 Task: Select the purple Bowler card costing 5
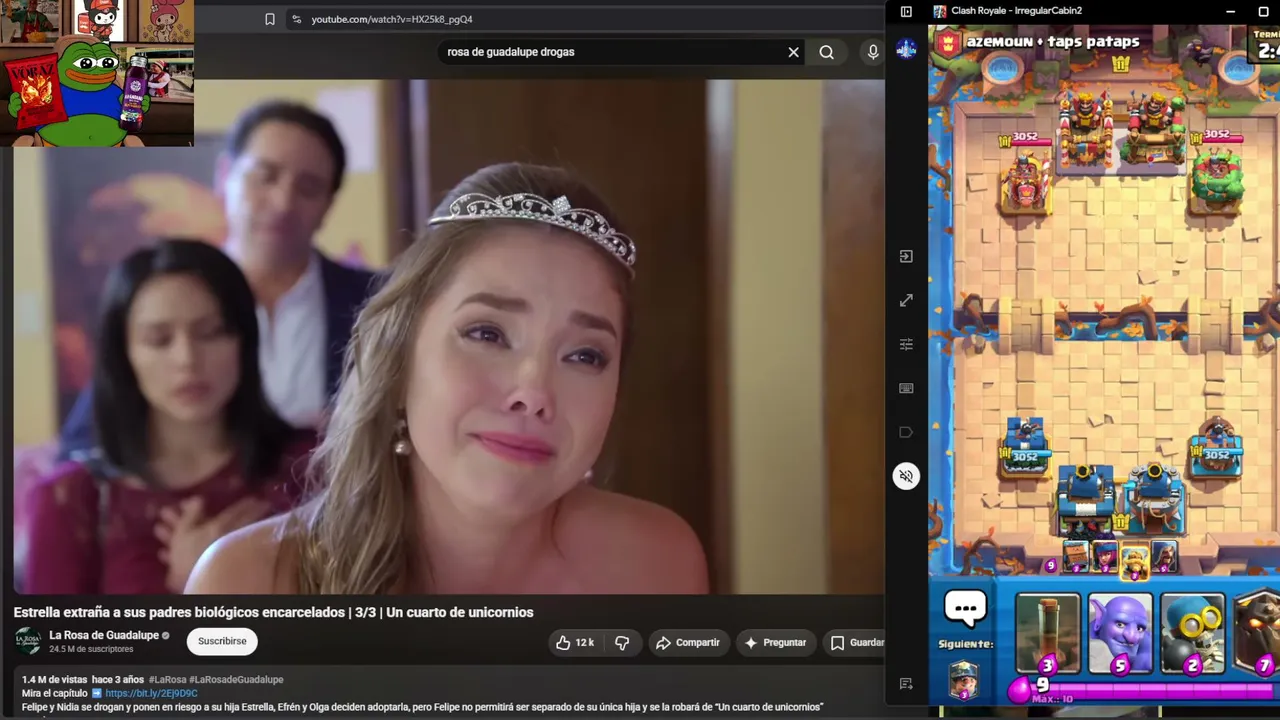(x=1120, y=634)
